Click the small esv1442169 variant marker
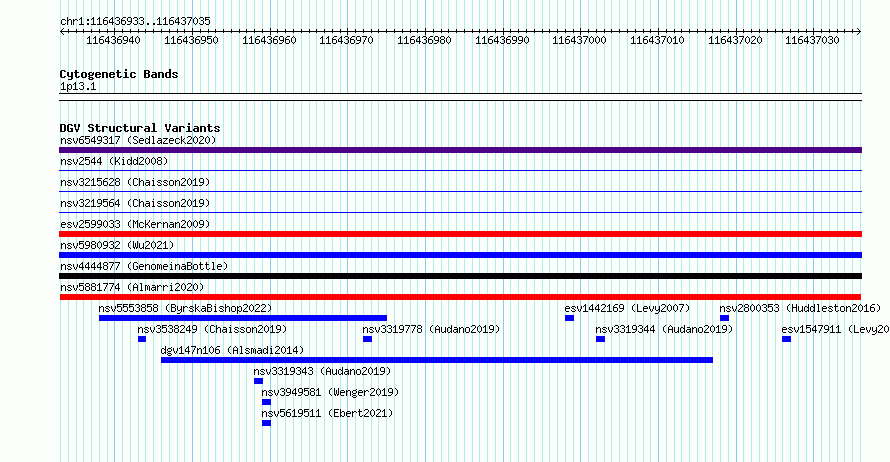 point(569,318)
